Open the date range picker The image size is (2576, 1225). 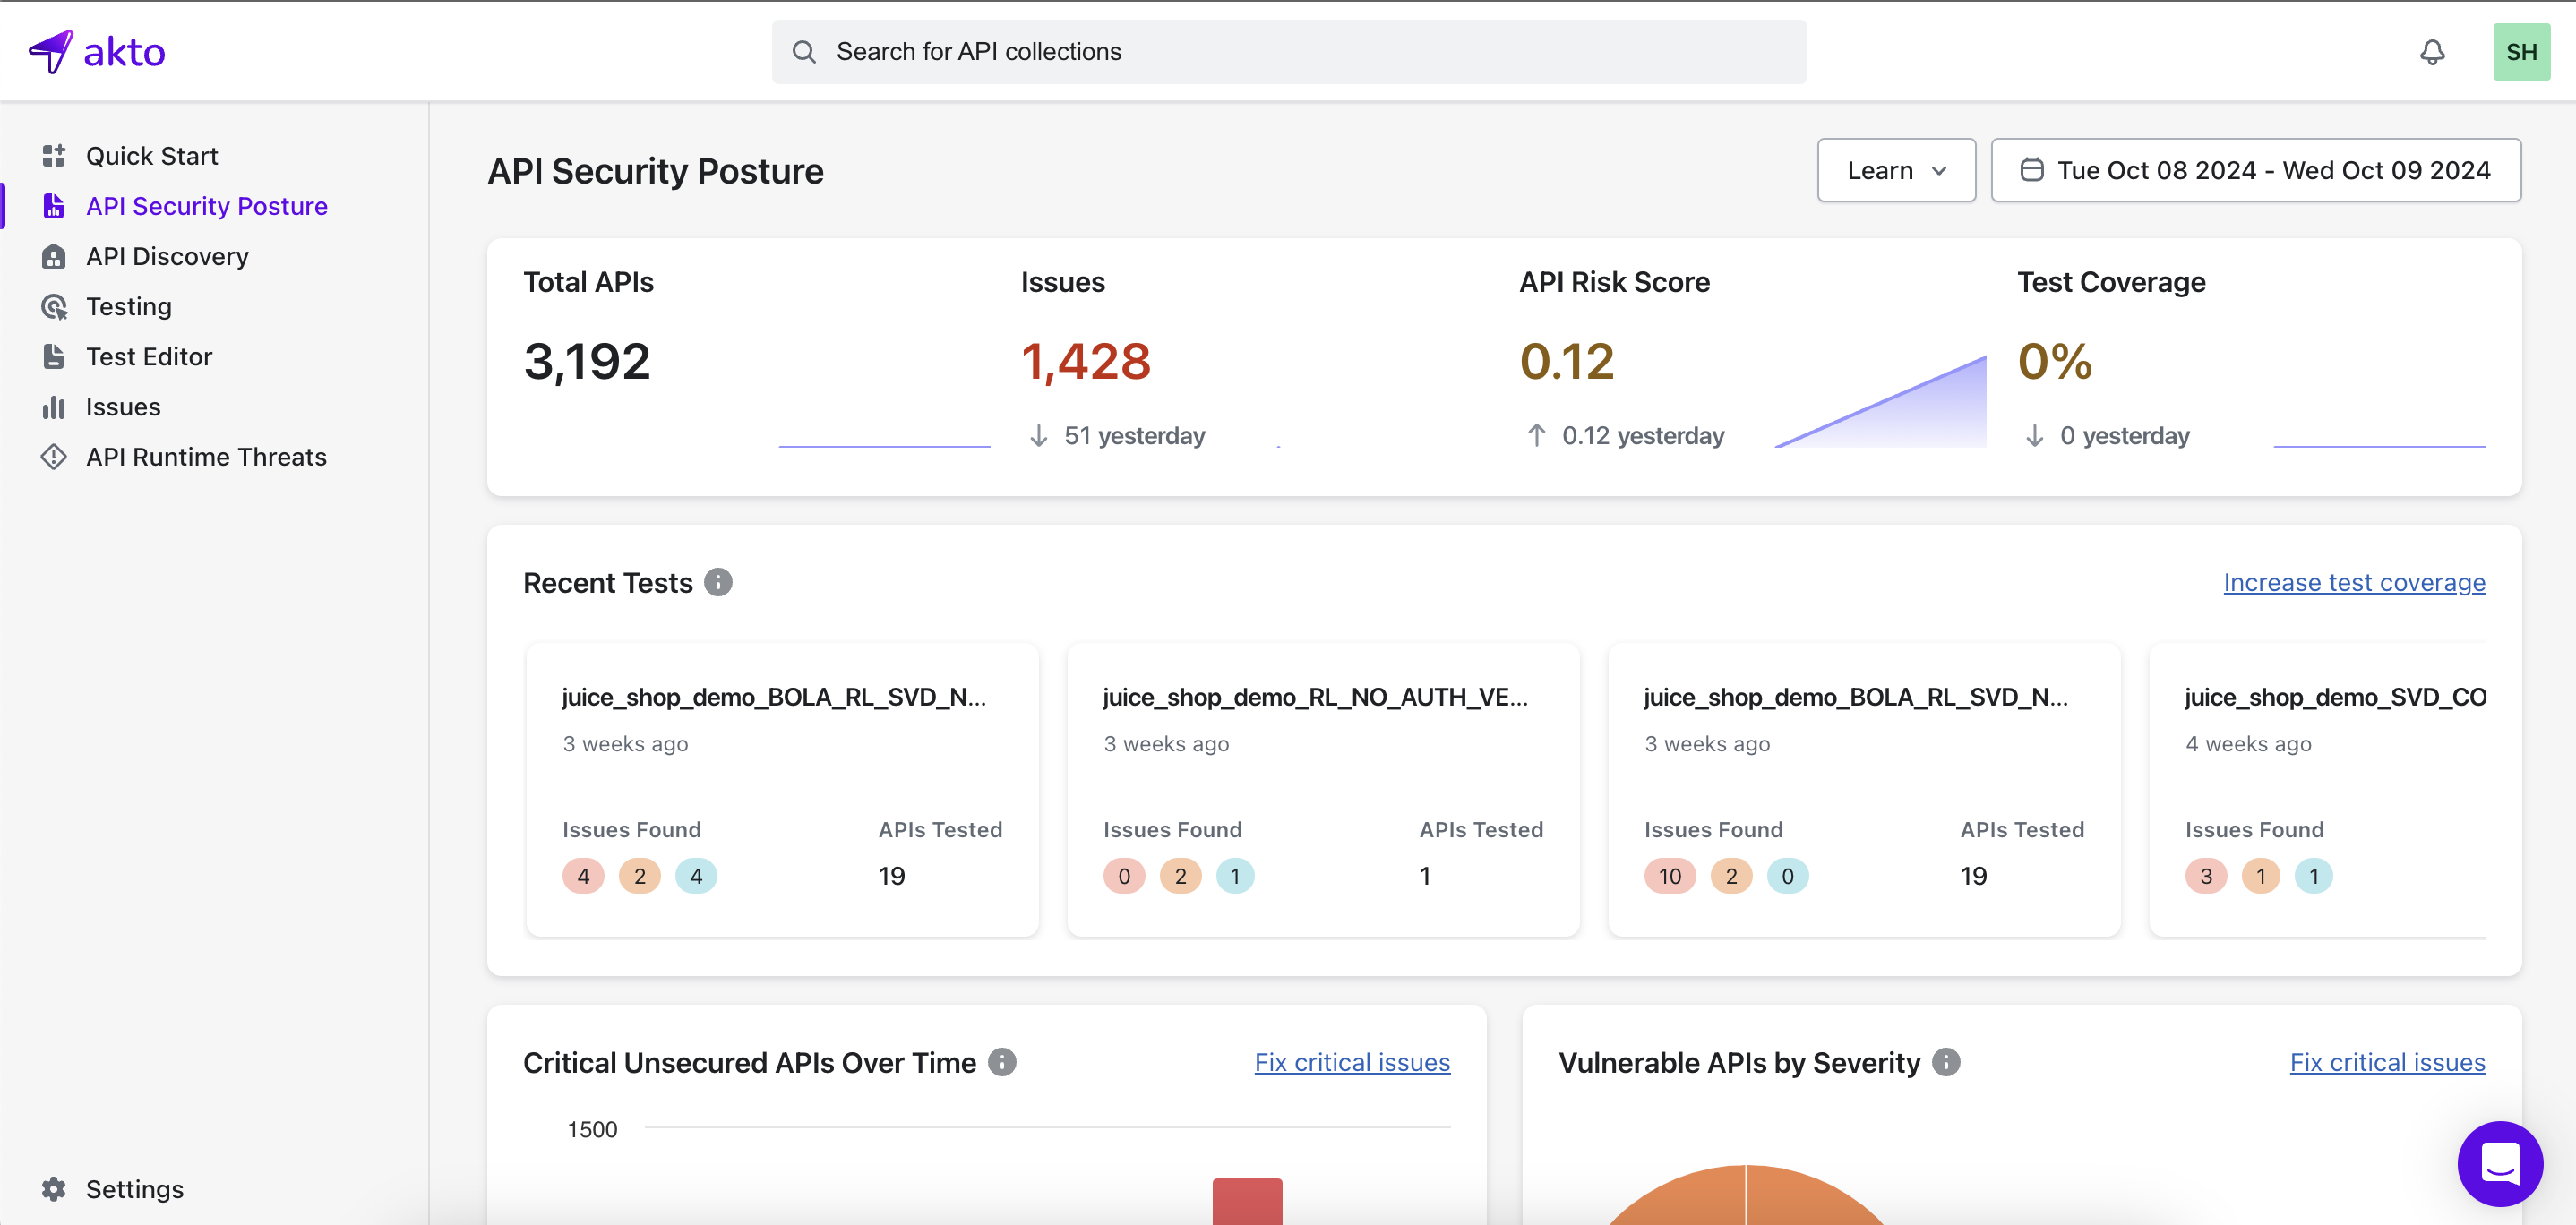[x=2255, y=171]
